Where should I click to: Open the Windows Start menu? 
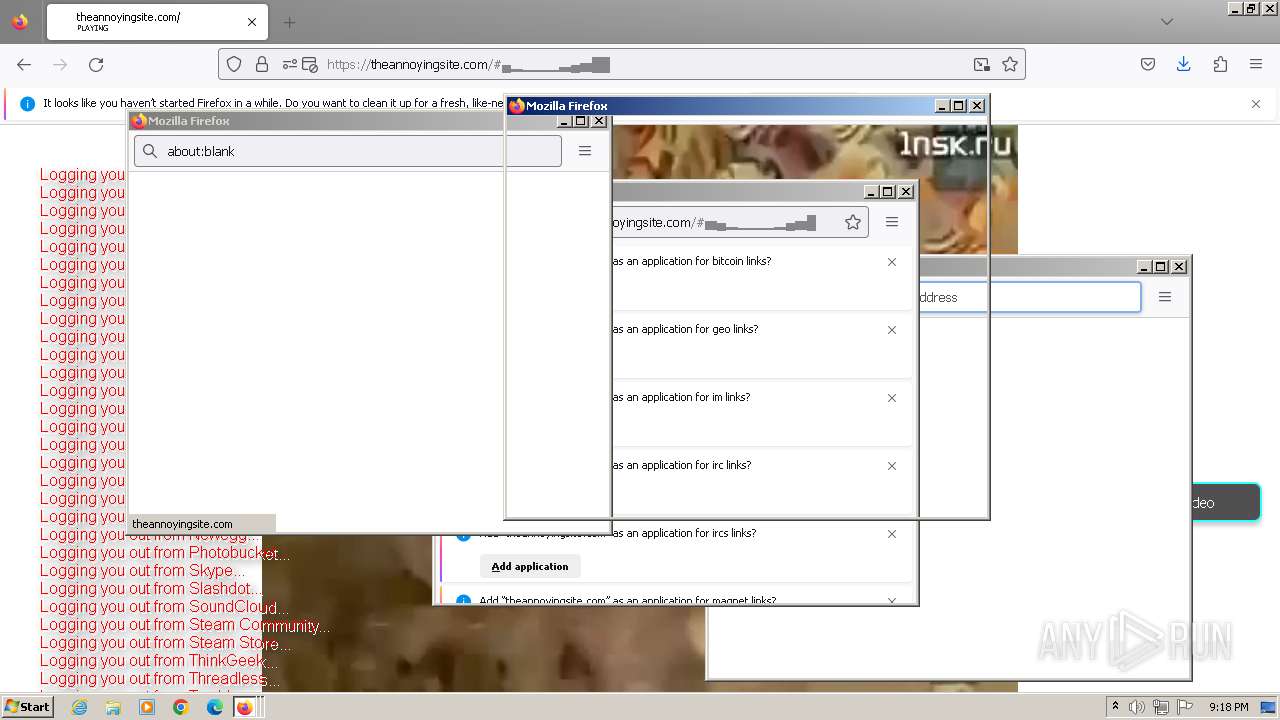[28, 707]
